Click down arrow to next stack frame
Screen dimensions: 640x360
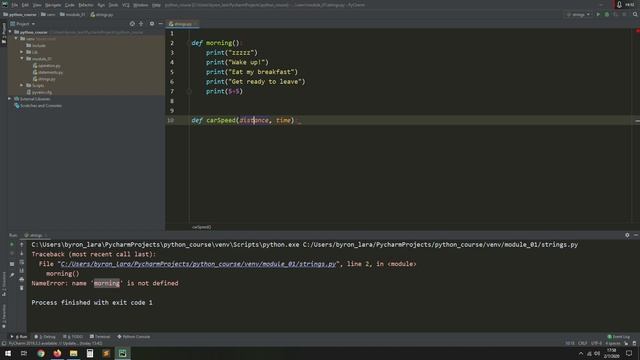(x=22, y=253)
